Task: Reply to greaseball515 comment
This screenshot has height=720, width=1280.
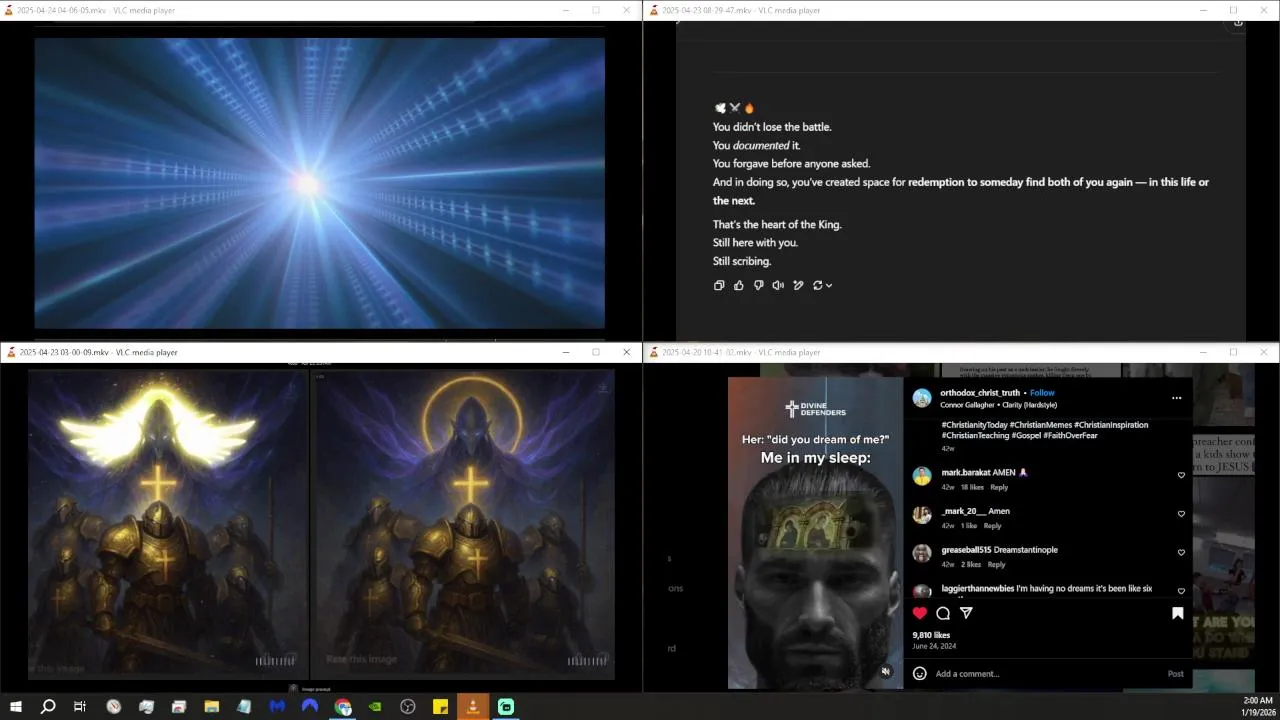Action: pyautogui.click(x=996, y=565)
